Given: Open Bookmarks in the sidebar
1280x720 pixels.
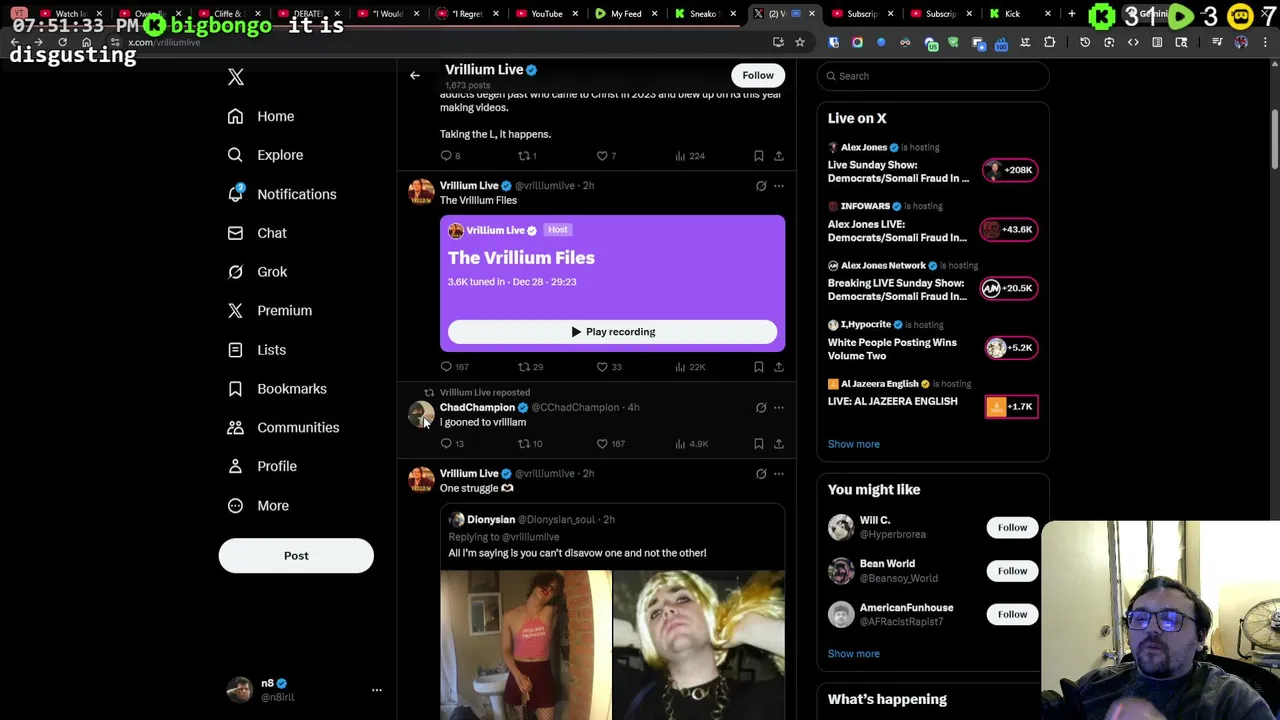Looking at the screenshot, I should point(277,389).
